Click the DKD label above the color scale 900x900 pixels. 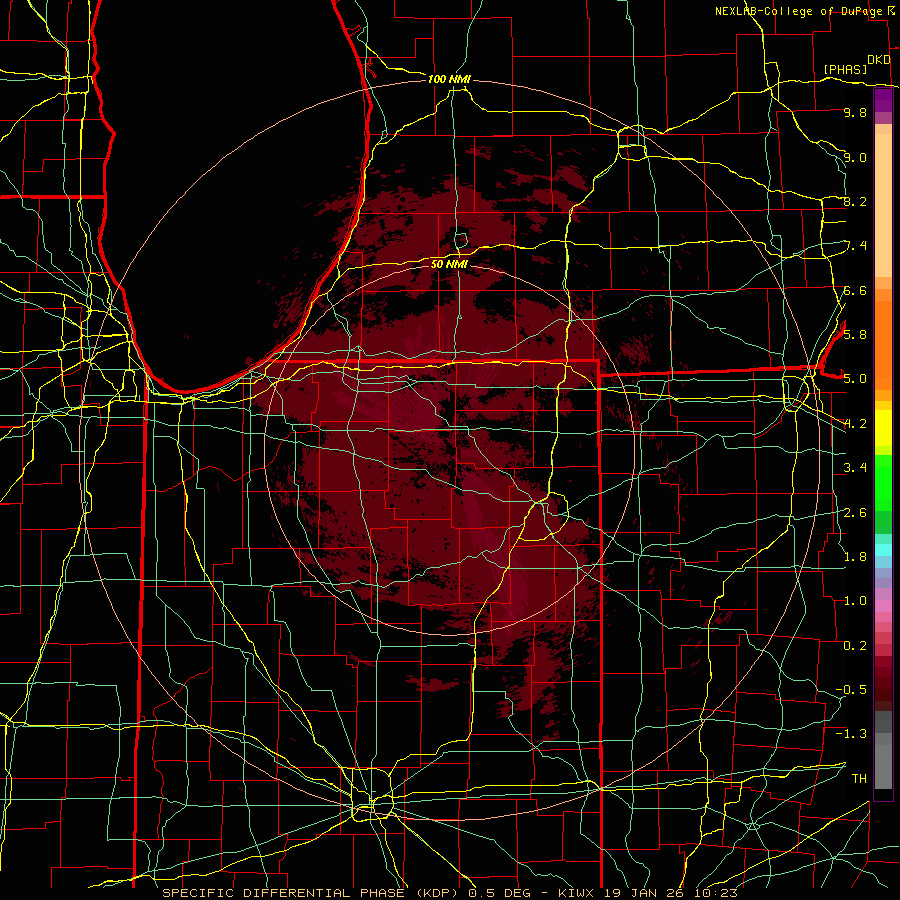(879, 60)
